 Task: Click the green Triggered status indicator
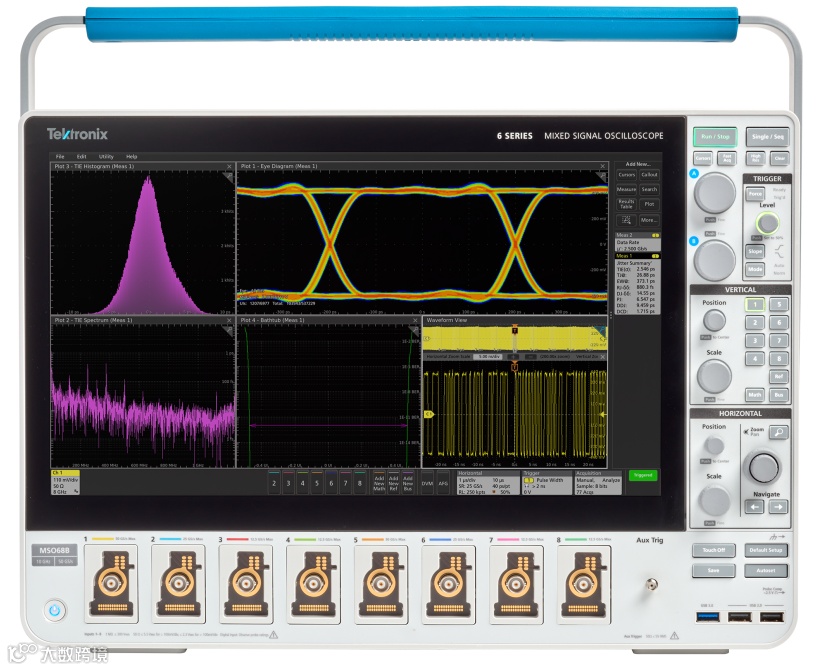click(643, 475)
